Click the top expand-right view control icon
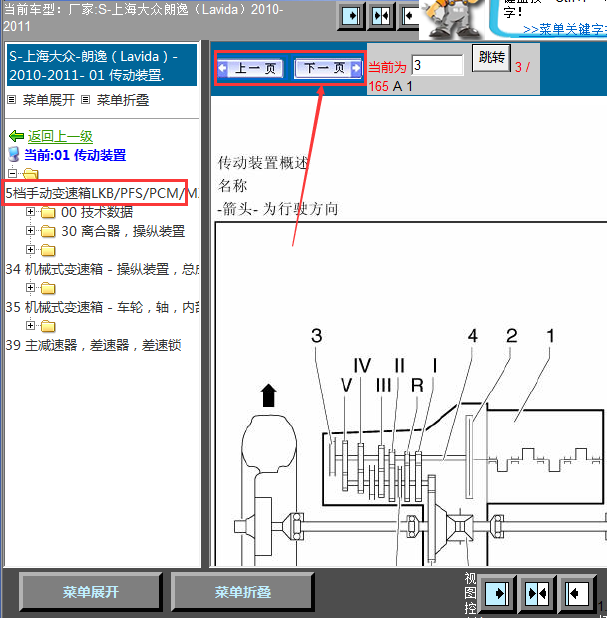 click(351, 16)
